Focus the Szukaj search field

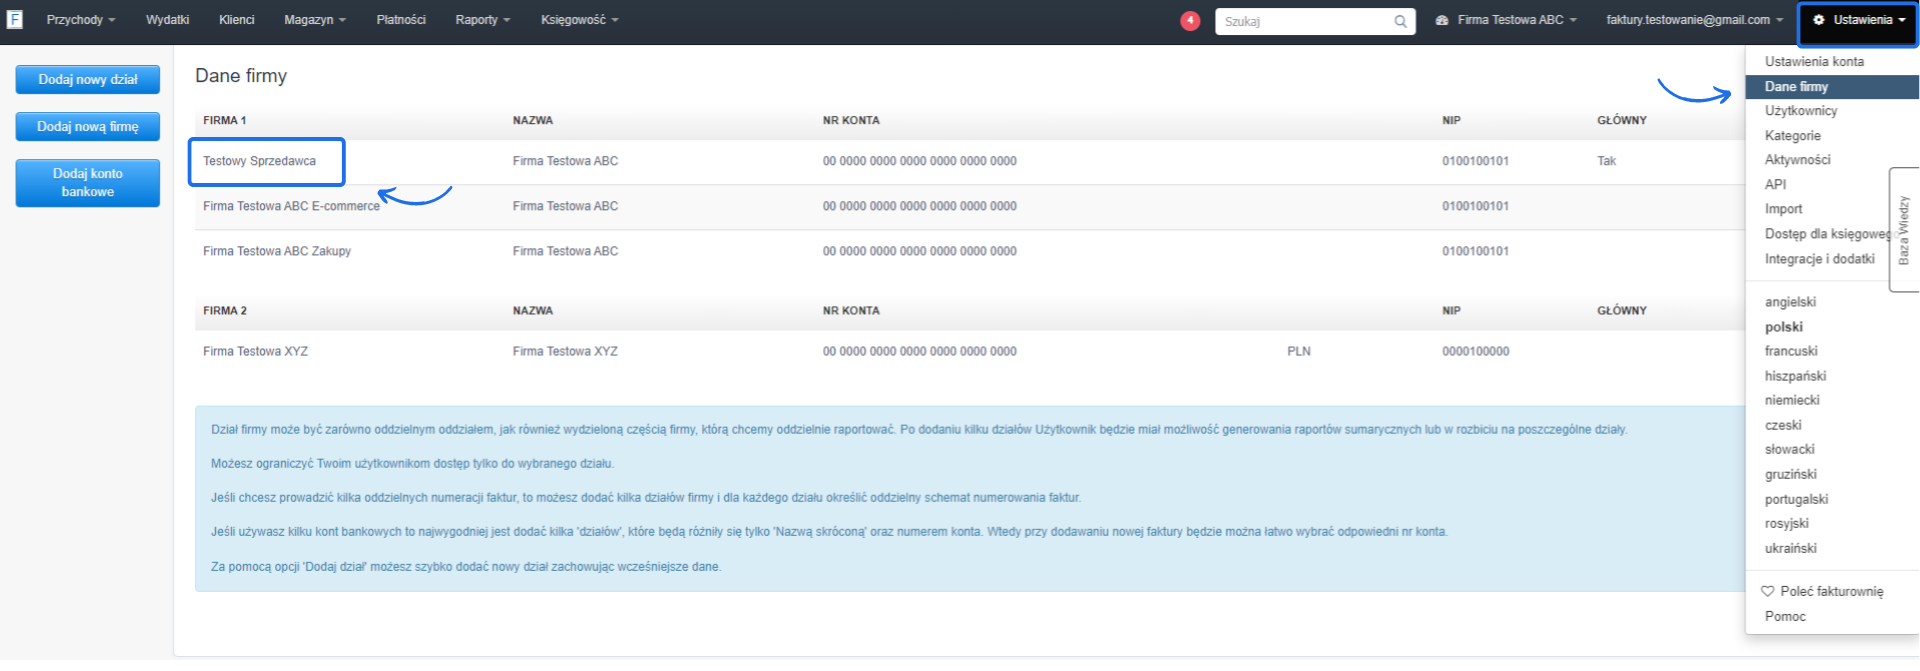coord(1303,21)
